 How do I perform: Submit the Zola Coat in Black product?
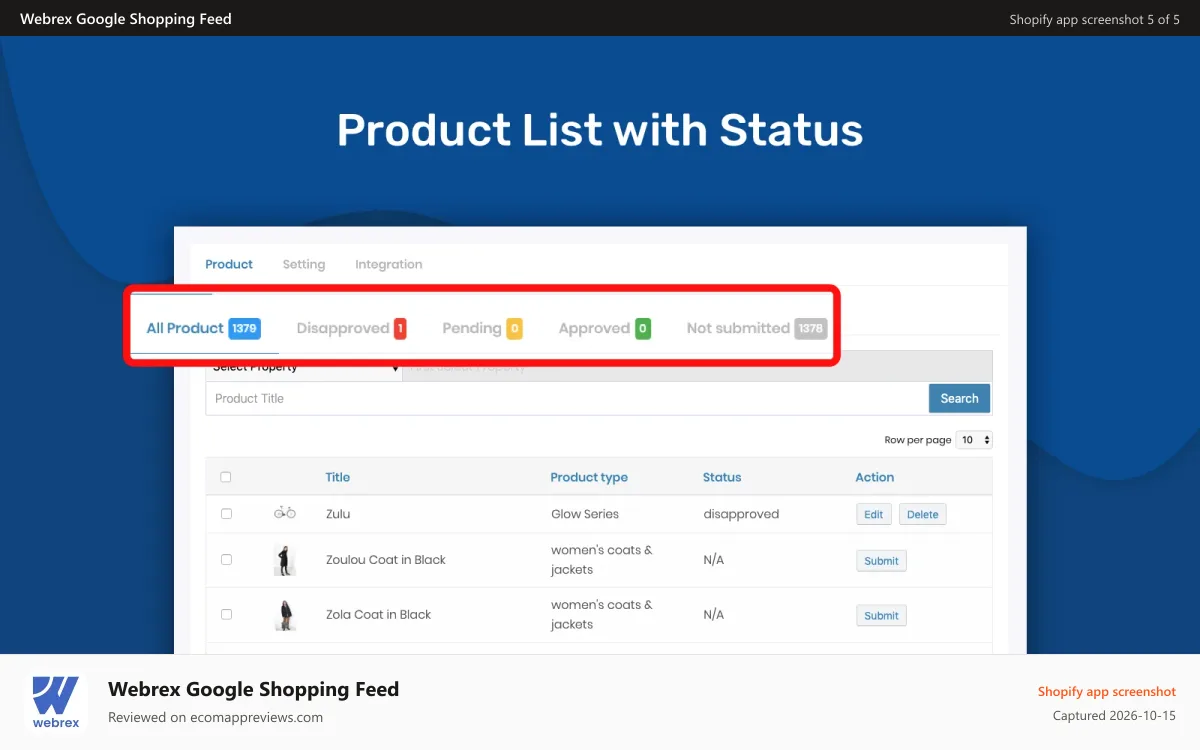coord(881,615)
